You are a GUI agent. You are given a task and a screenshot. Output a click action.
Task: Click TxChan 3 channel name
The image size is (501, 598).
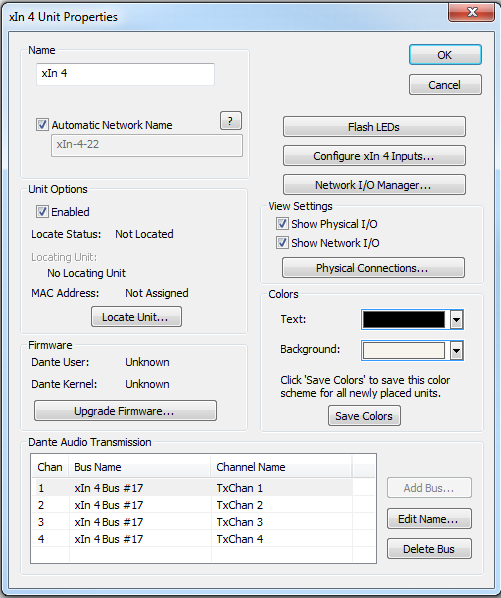click(240, 522)
